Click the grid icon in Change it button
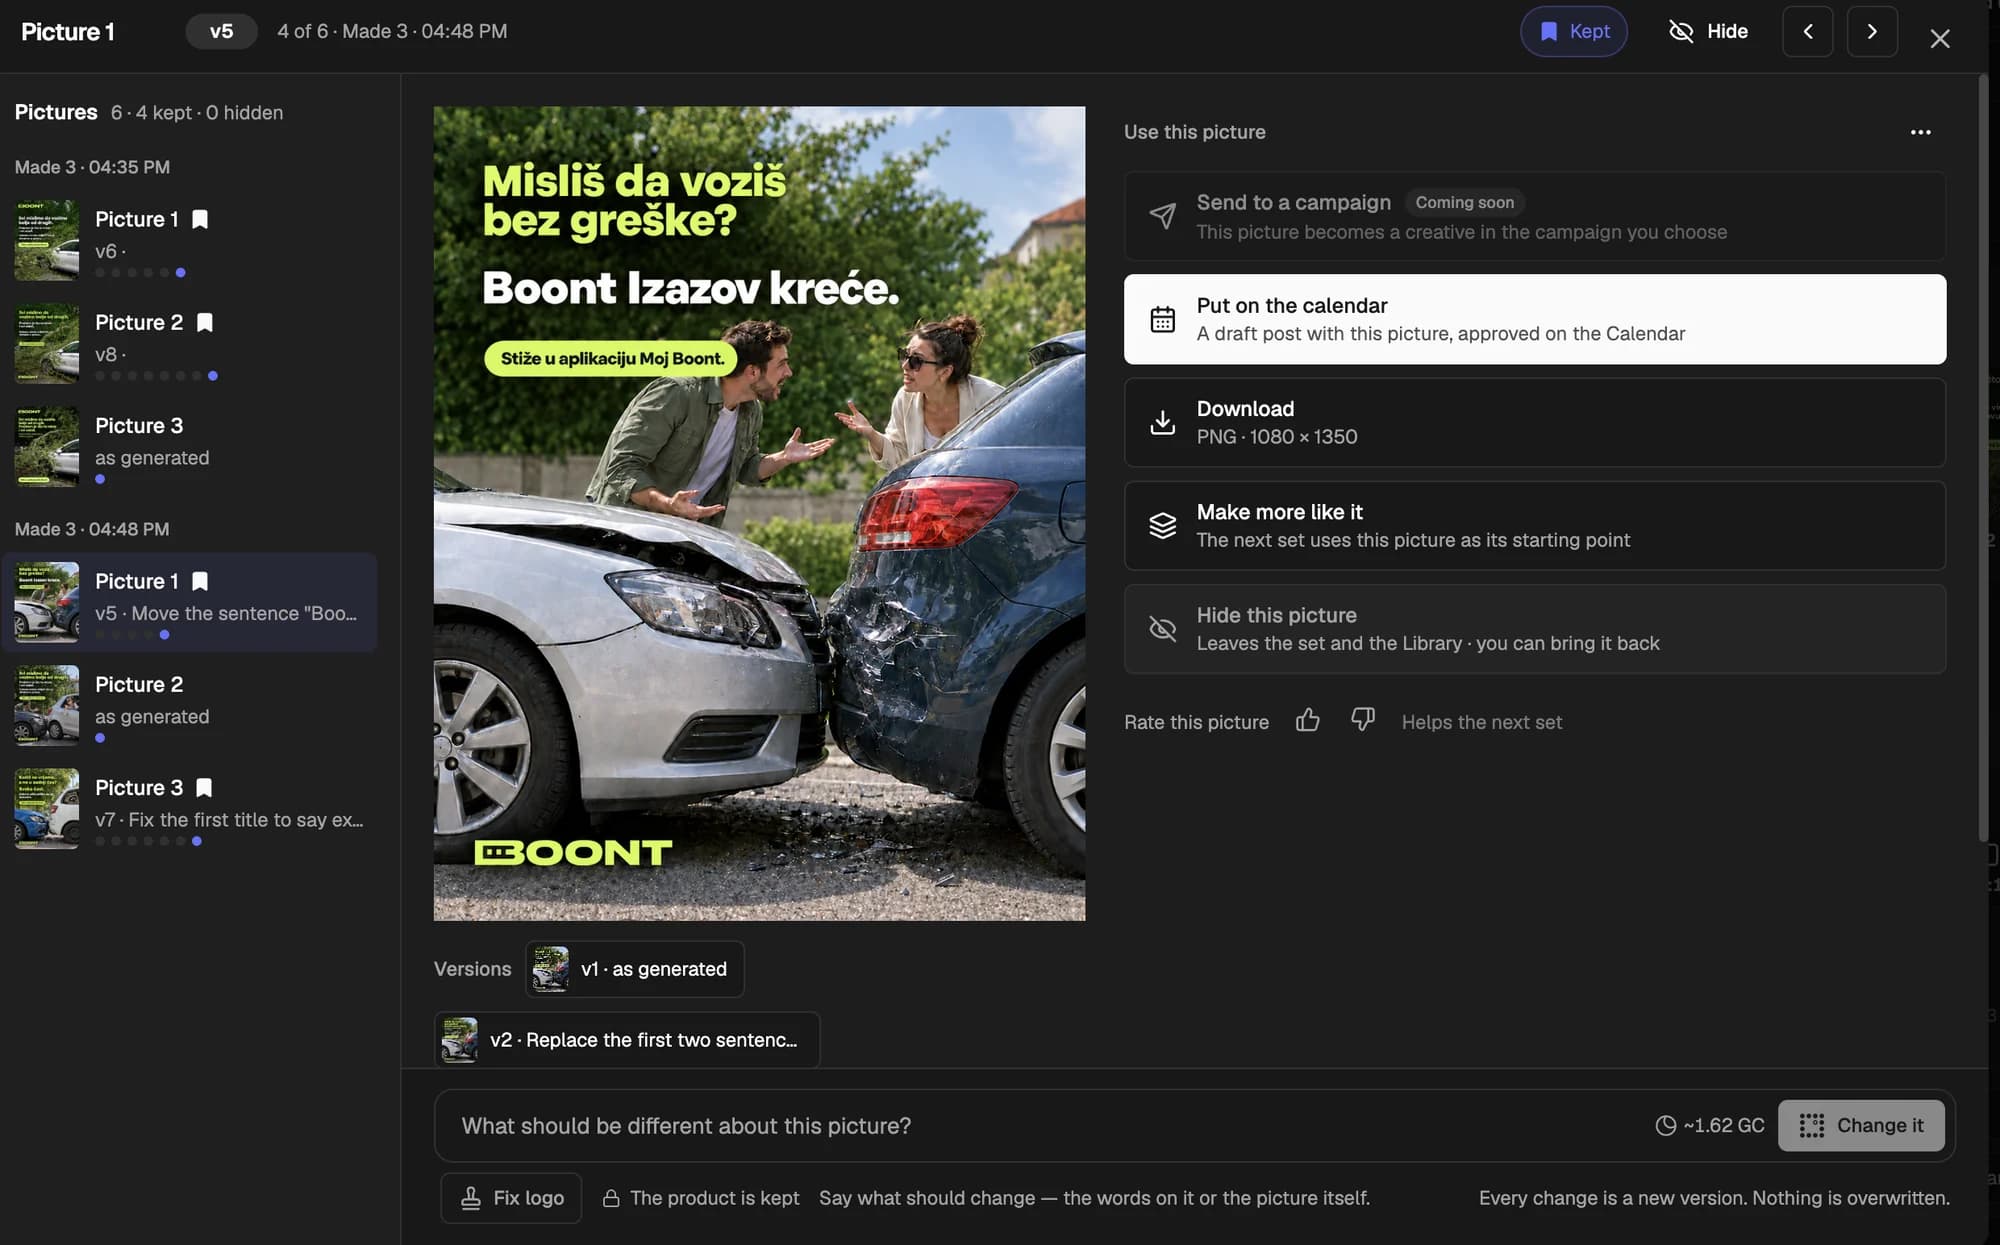2000x1245 pixels. [1812, 1125]
